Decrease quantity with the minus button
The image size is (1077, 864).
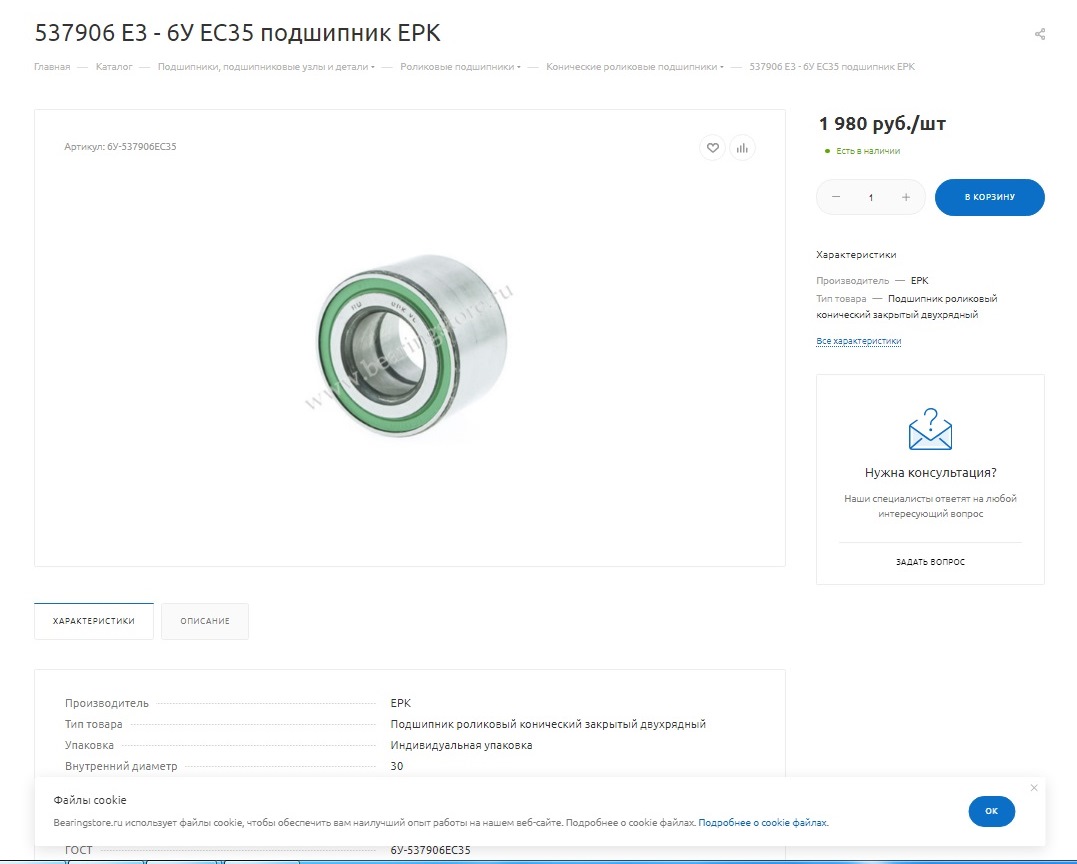[836, 197]
